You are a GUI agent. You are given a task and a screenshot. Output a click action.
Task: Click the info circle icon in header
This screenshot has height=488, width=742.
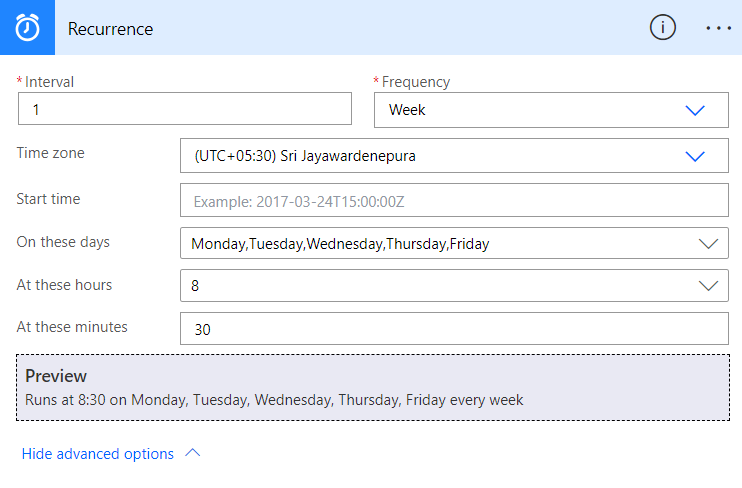(x=663, y=28)
